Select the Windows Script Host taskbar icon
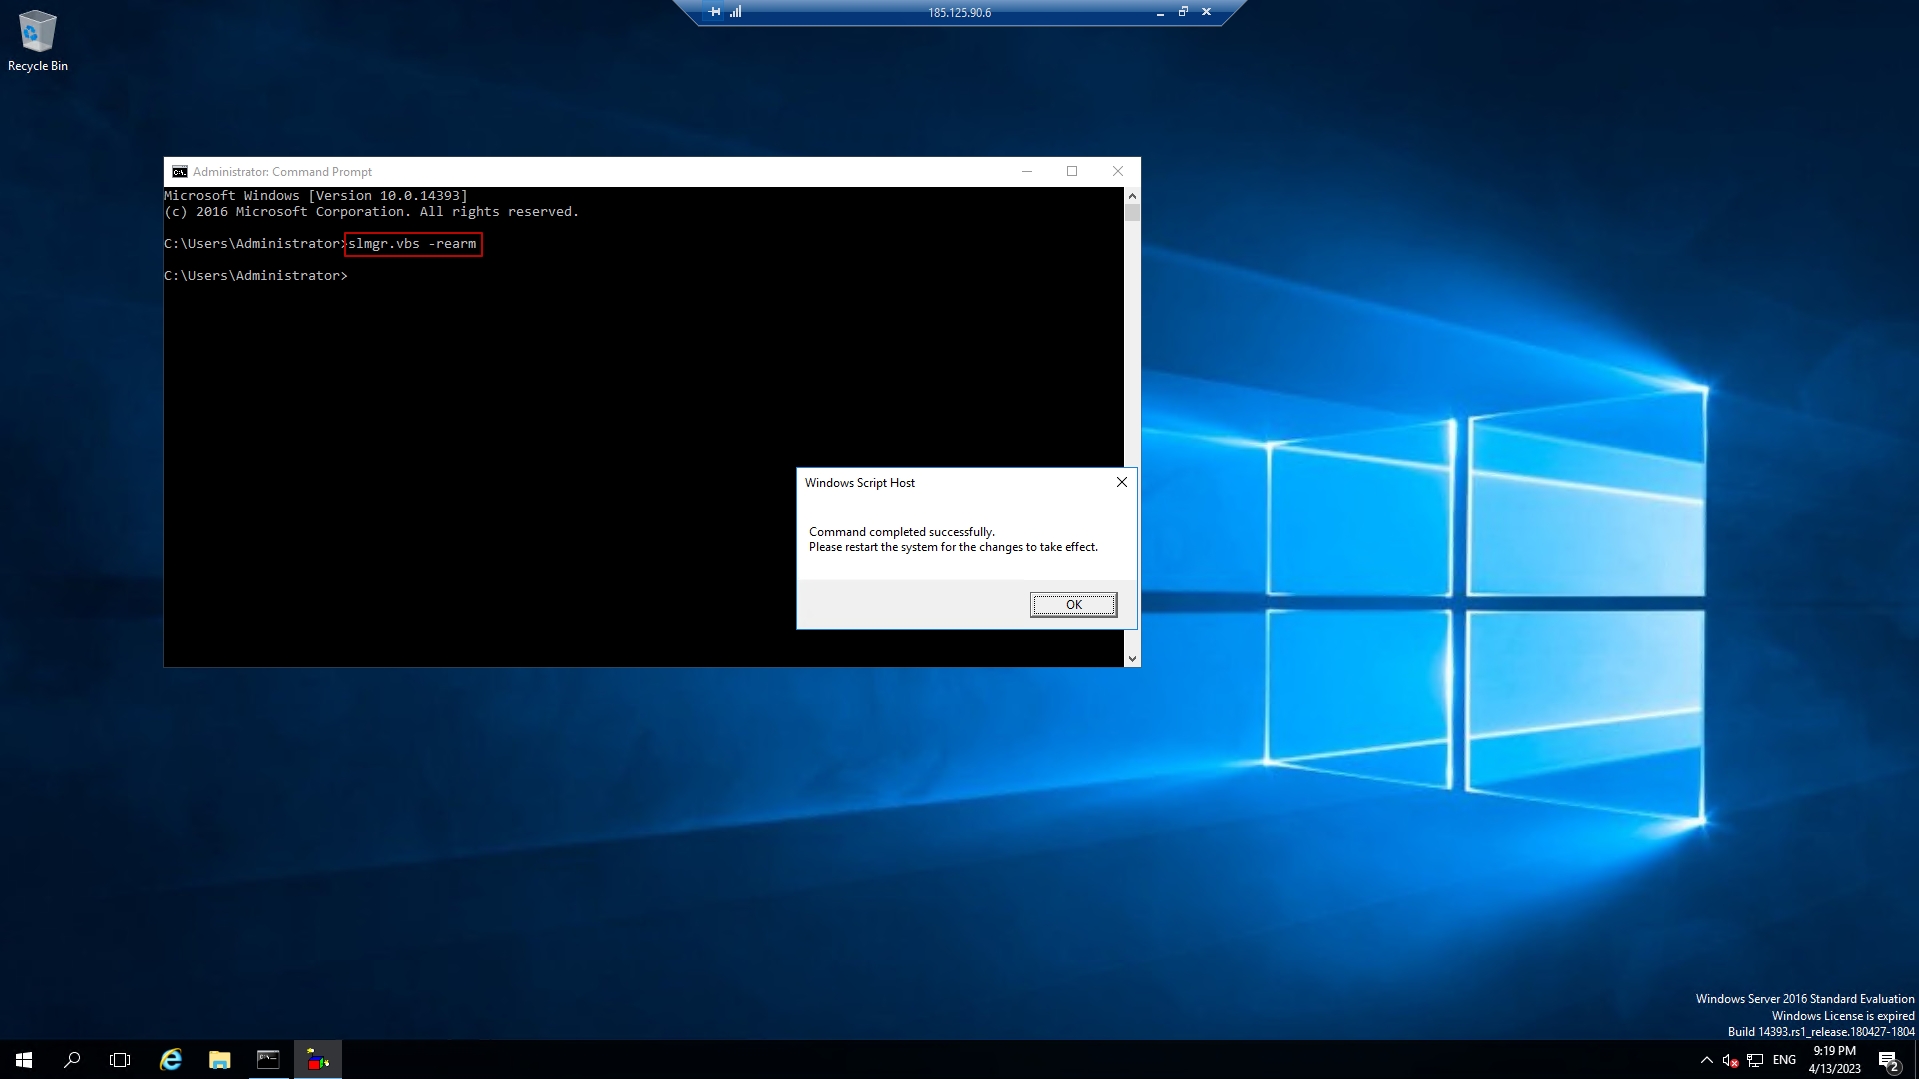Viewport: 1919px width, 1079px height. click(x=318, y=1060)
